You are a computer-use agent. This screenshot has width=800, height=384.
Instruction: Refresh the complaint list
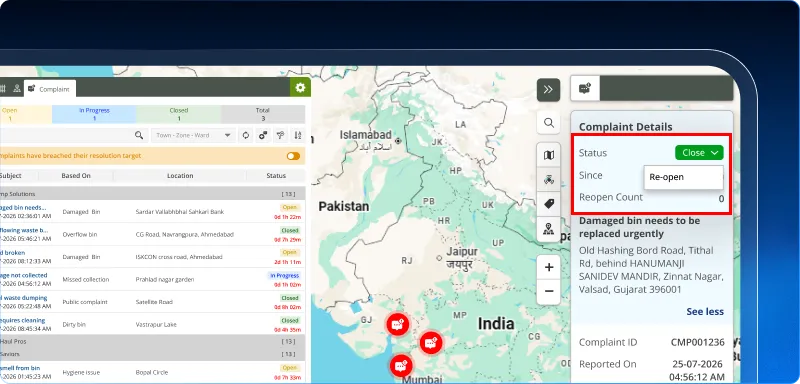click(245, 136)
